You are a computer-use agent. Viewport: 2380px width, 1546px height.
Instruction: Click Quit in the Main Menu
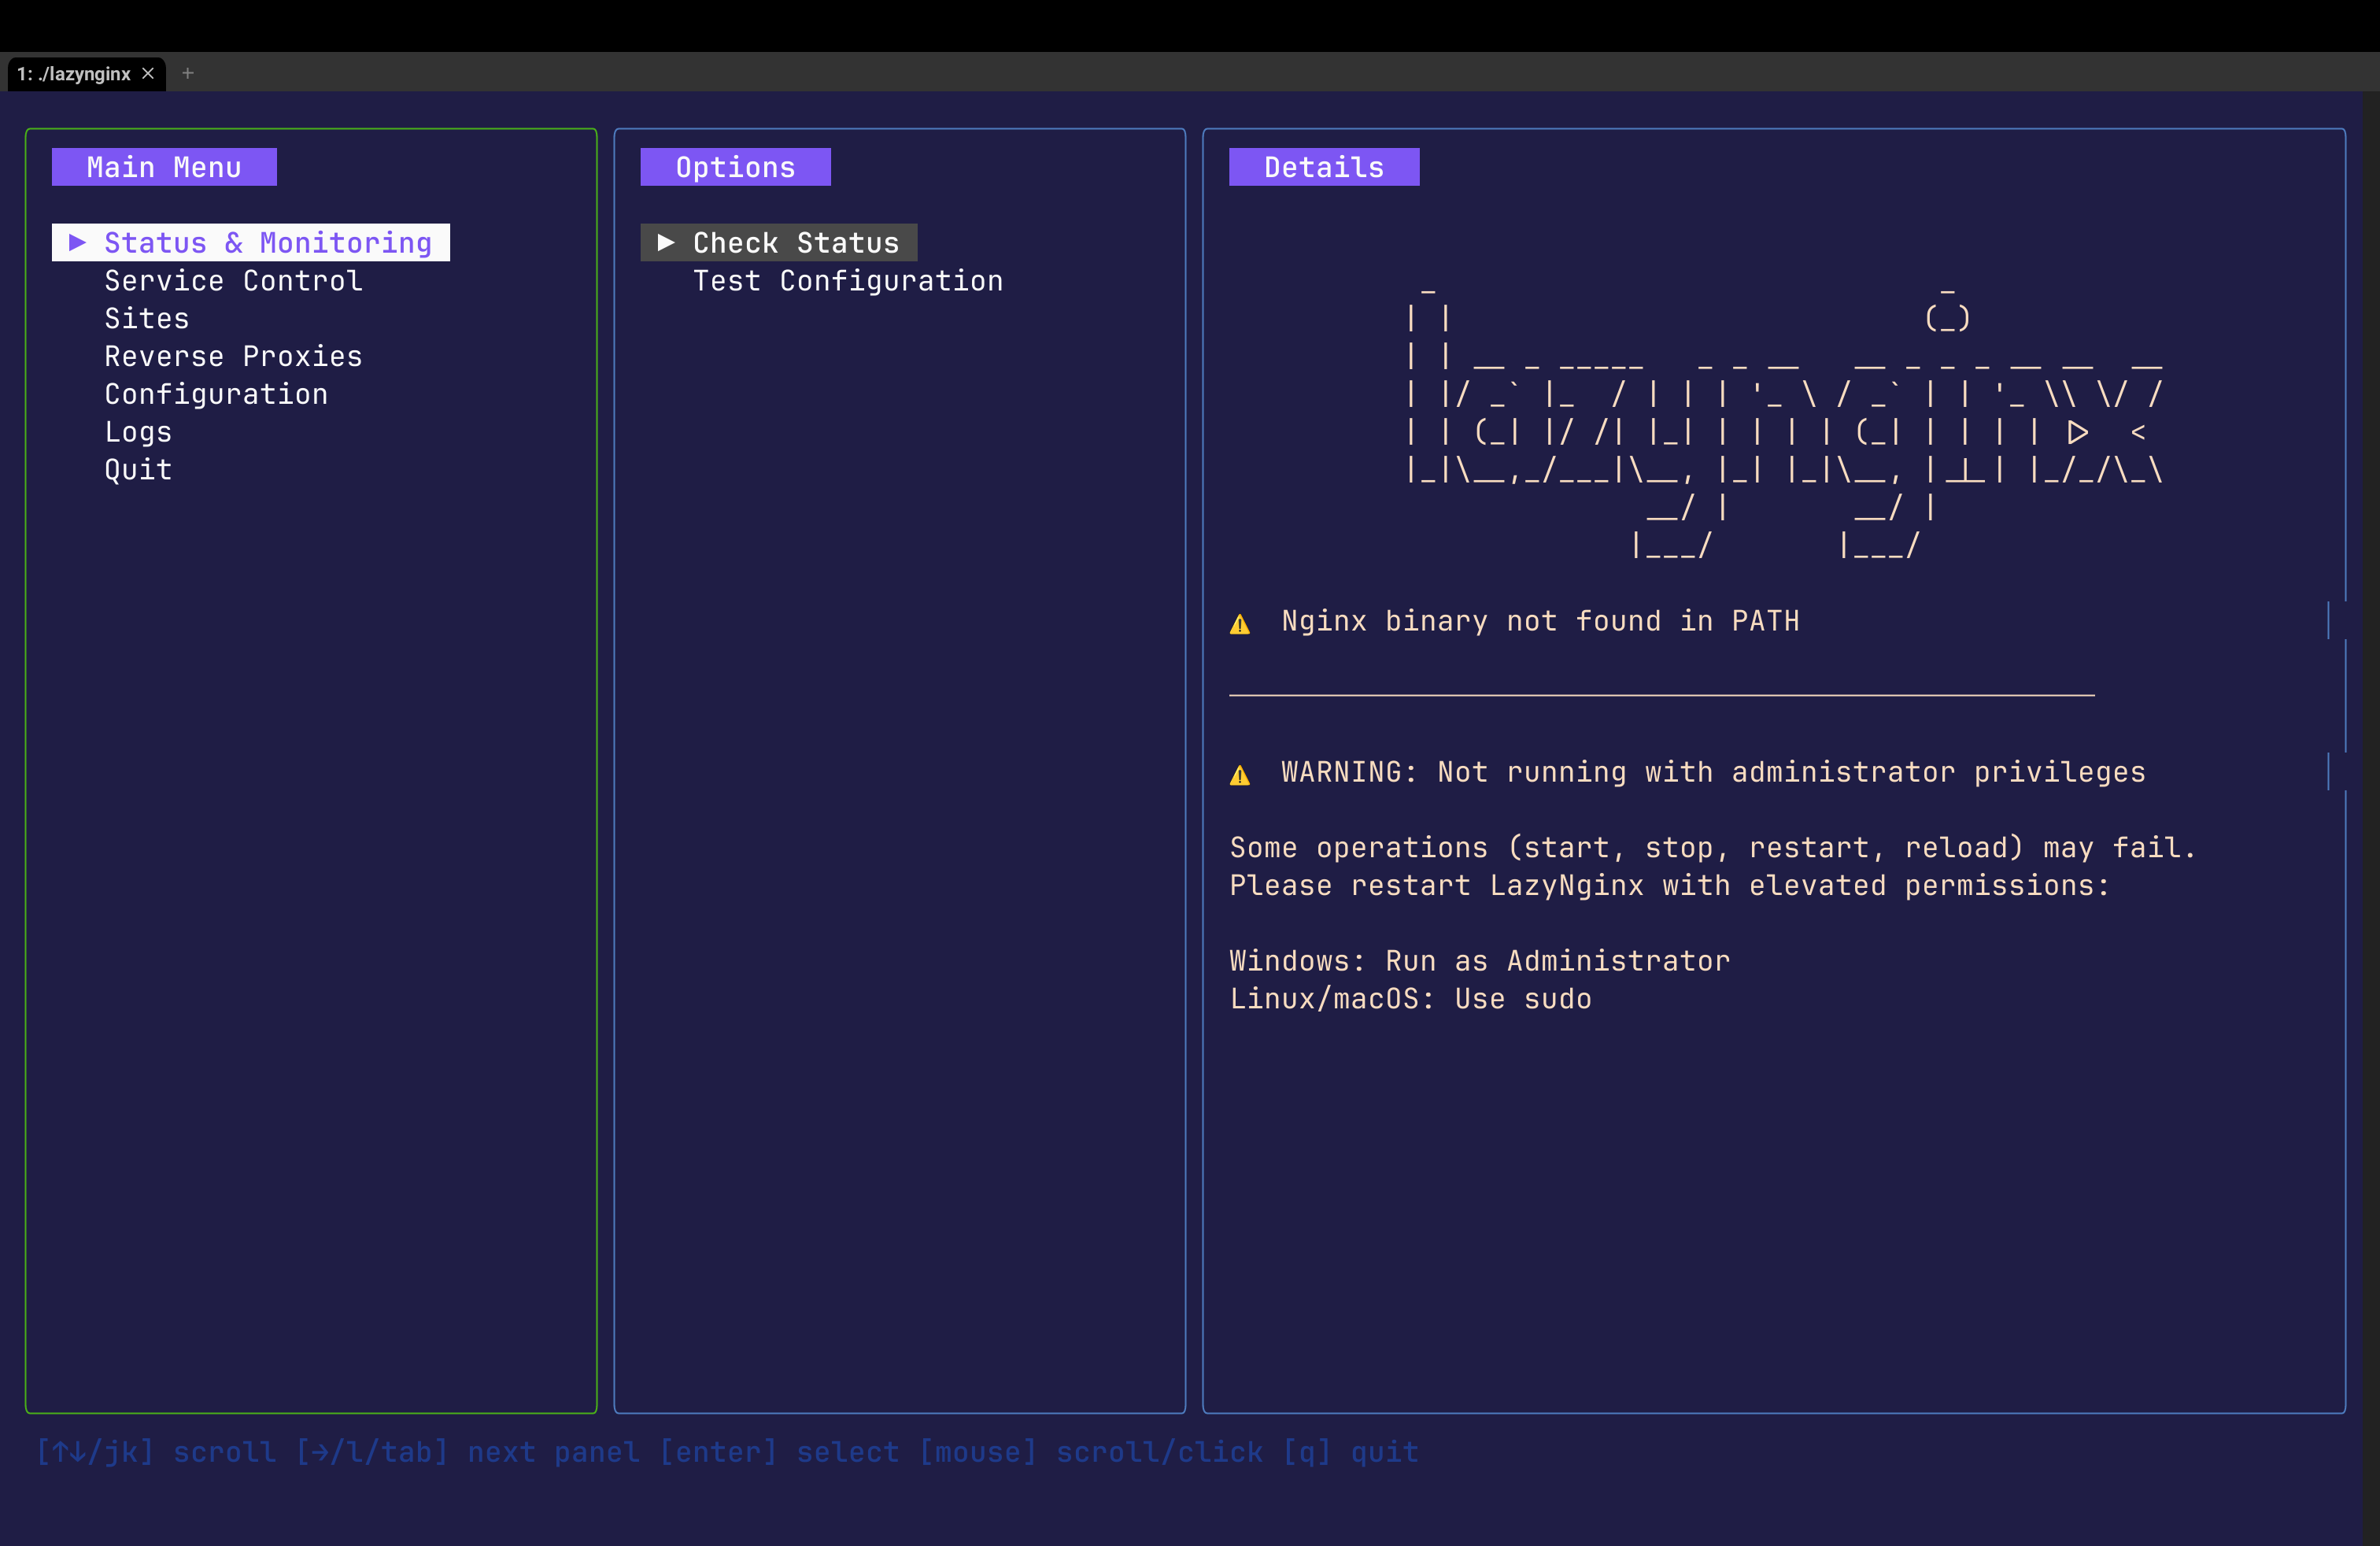tap(138, 470)
